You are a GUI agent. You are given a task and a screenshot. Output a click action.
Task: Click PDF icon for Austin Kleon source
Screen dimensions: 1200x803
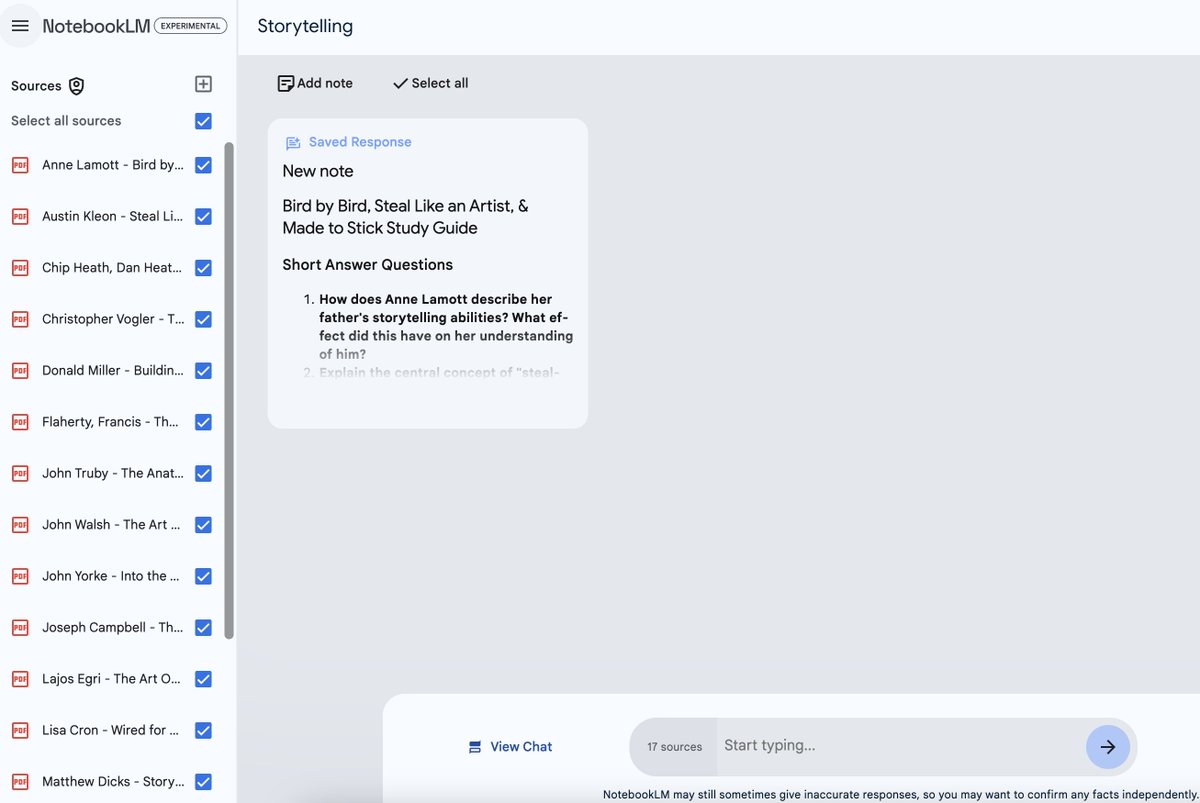20,216
